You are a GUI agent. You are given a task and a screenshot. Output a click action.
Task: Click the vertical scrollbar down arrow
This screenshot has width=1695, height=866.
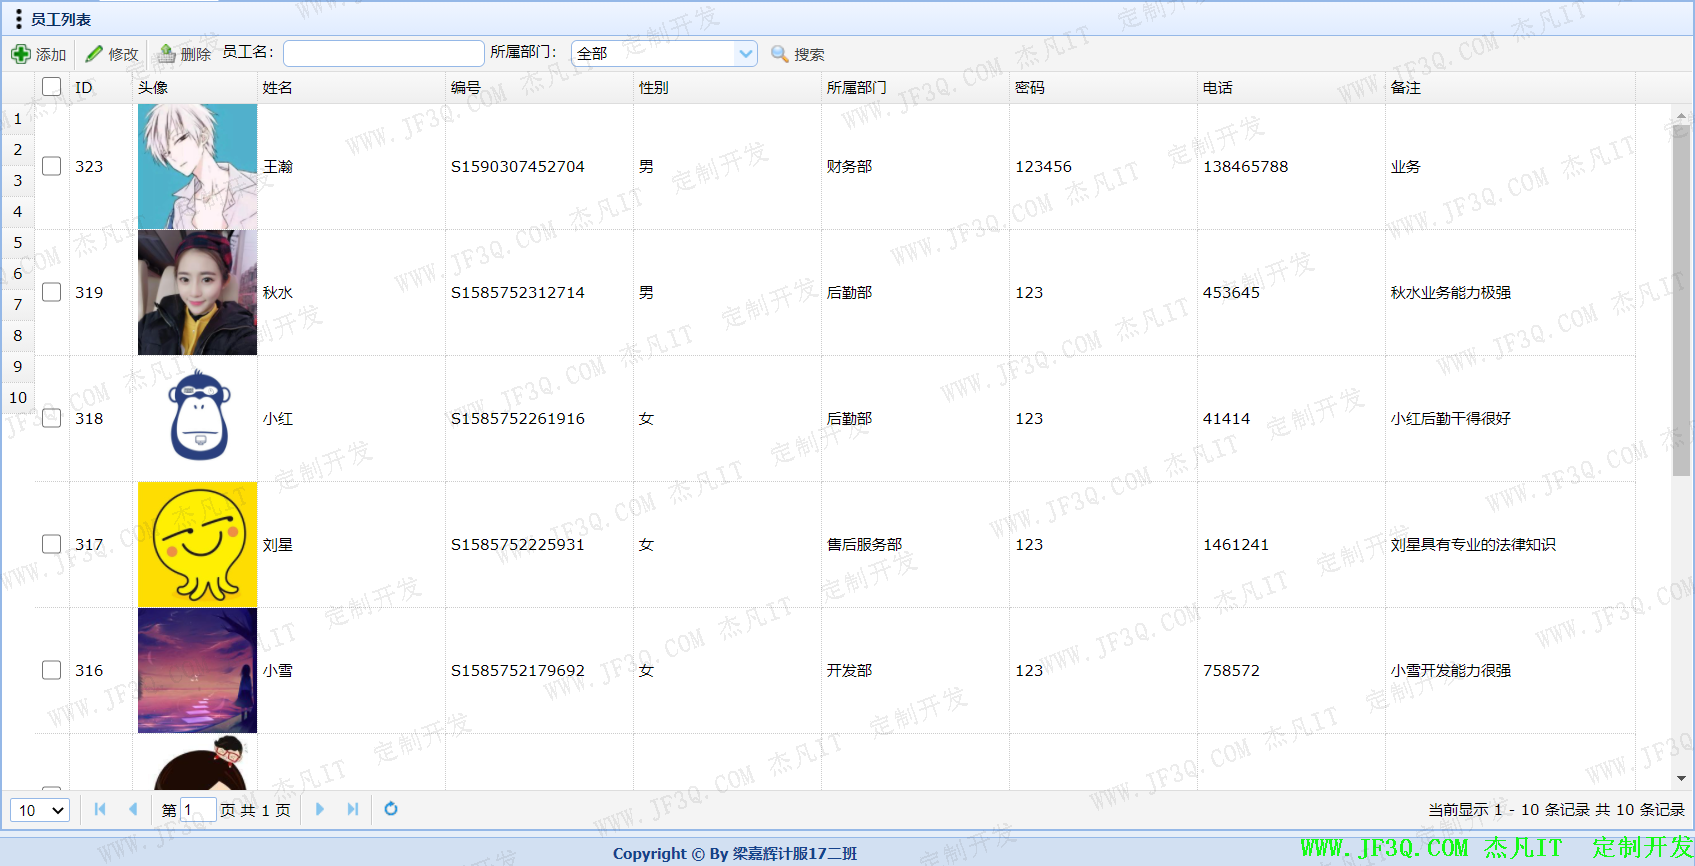(x=1681, y=778)
